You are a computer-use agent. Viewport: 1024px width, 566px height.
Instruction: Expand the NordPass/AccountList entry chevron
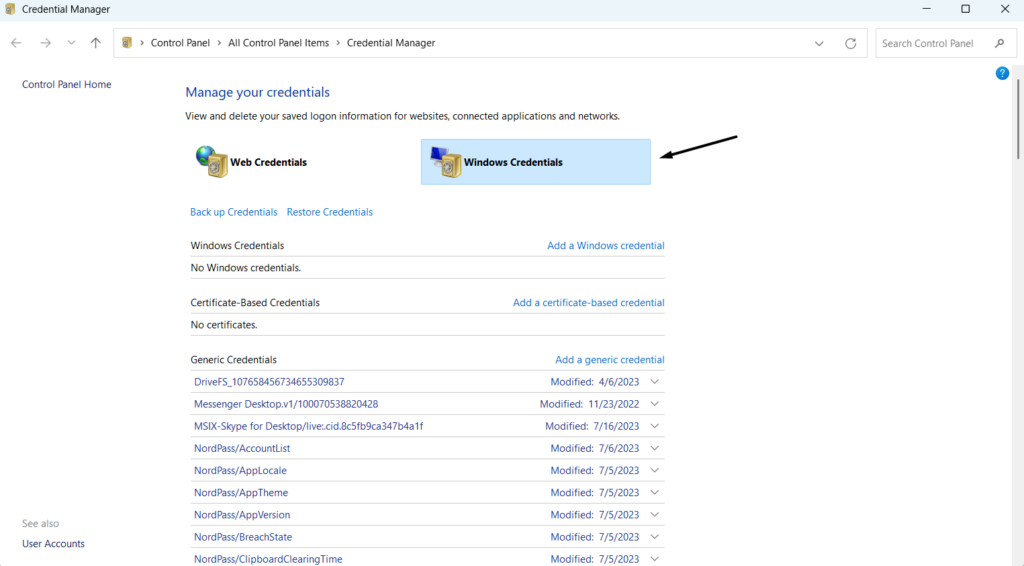(655, 448)
